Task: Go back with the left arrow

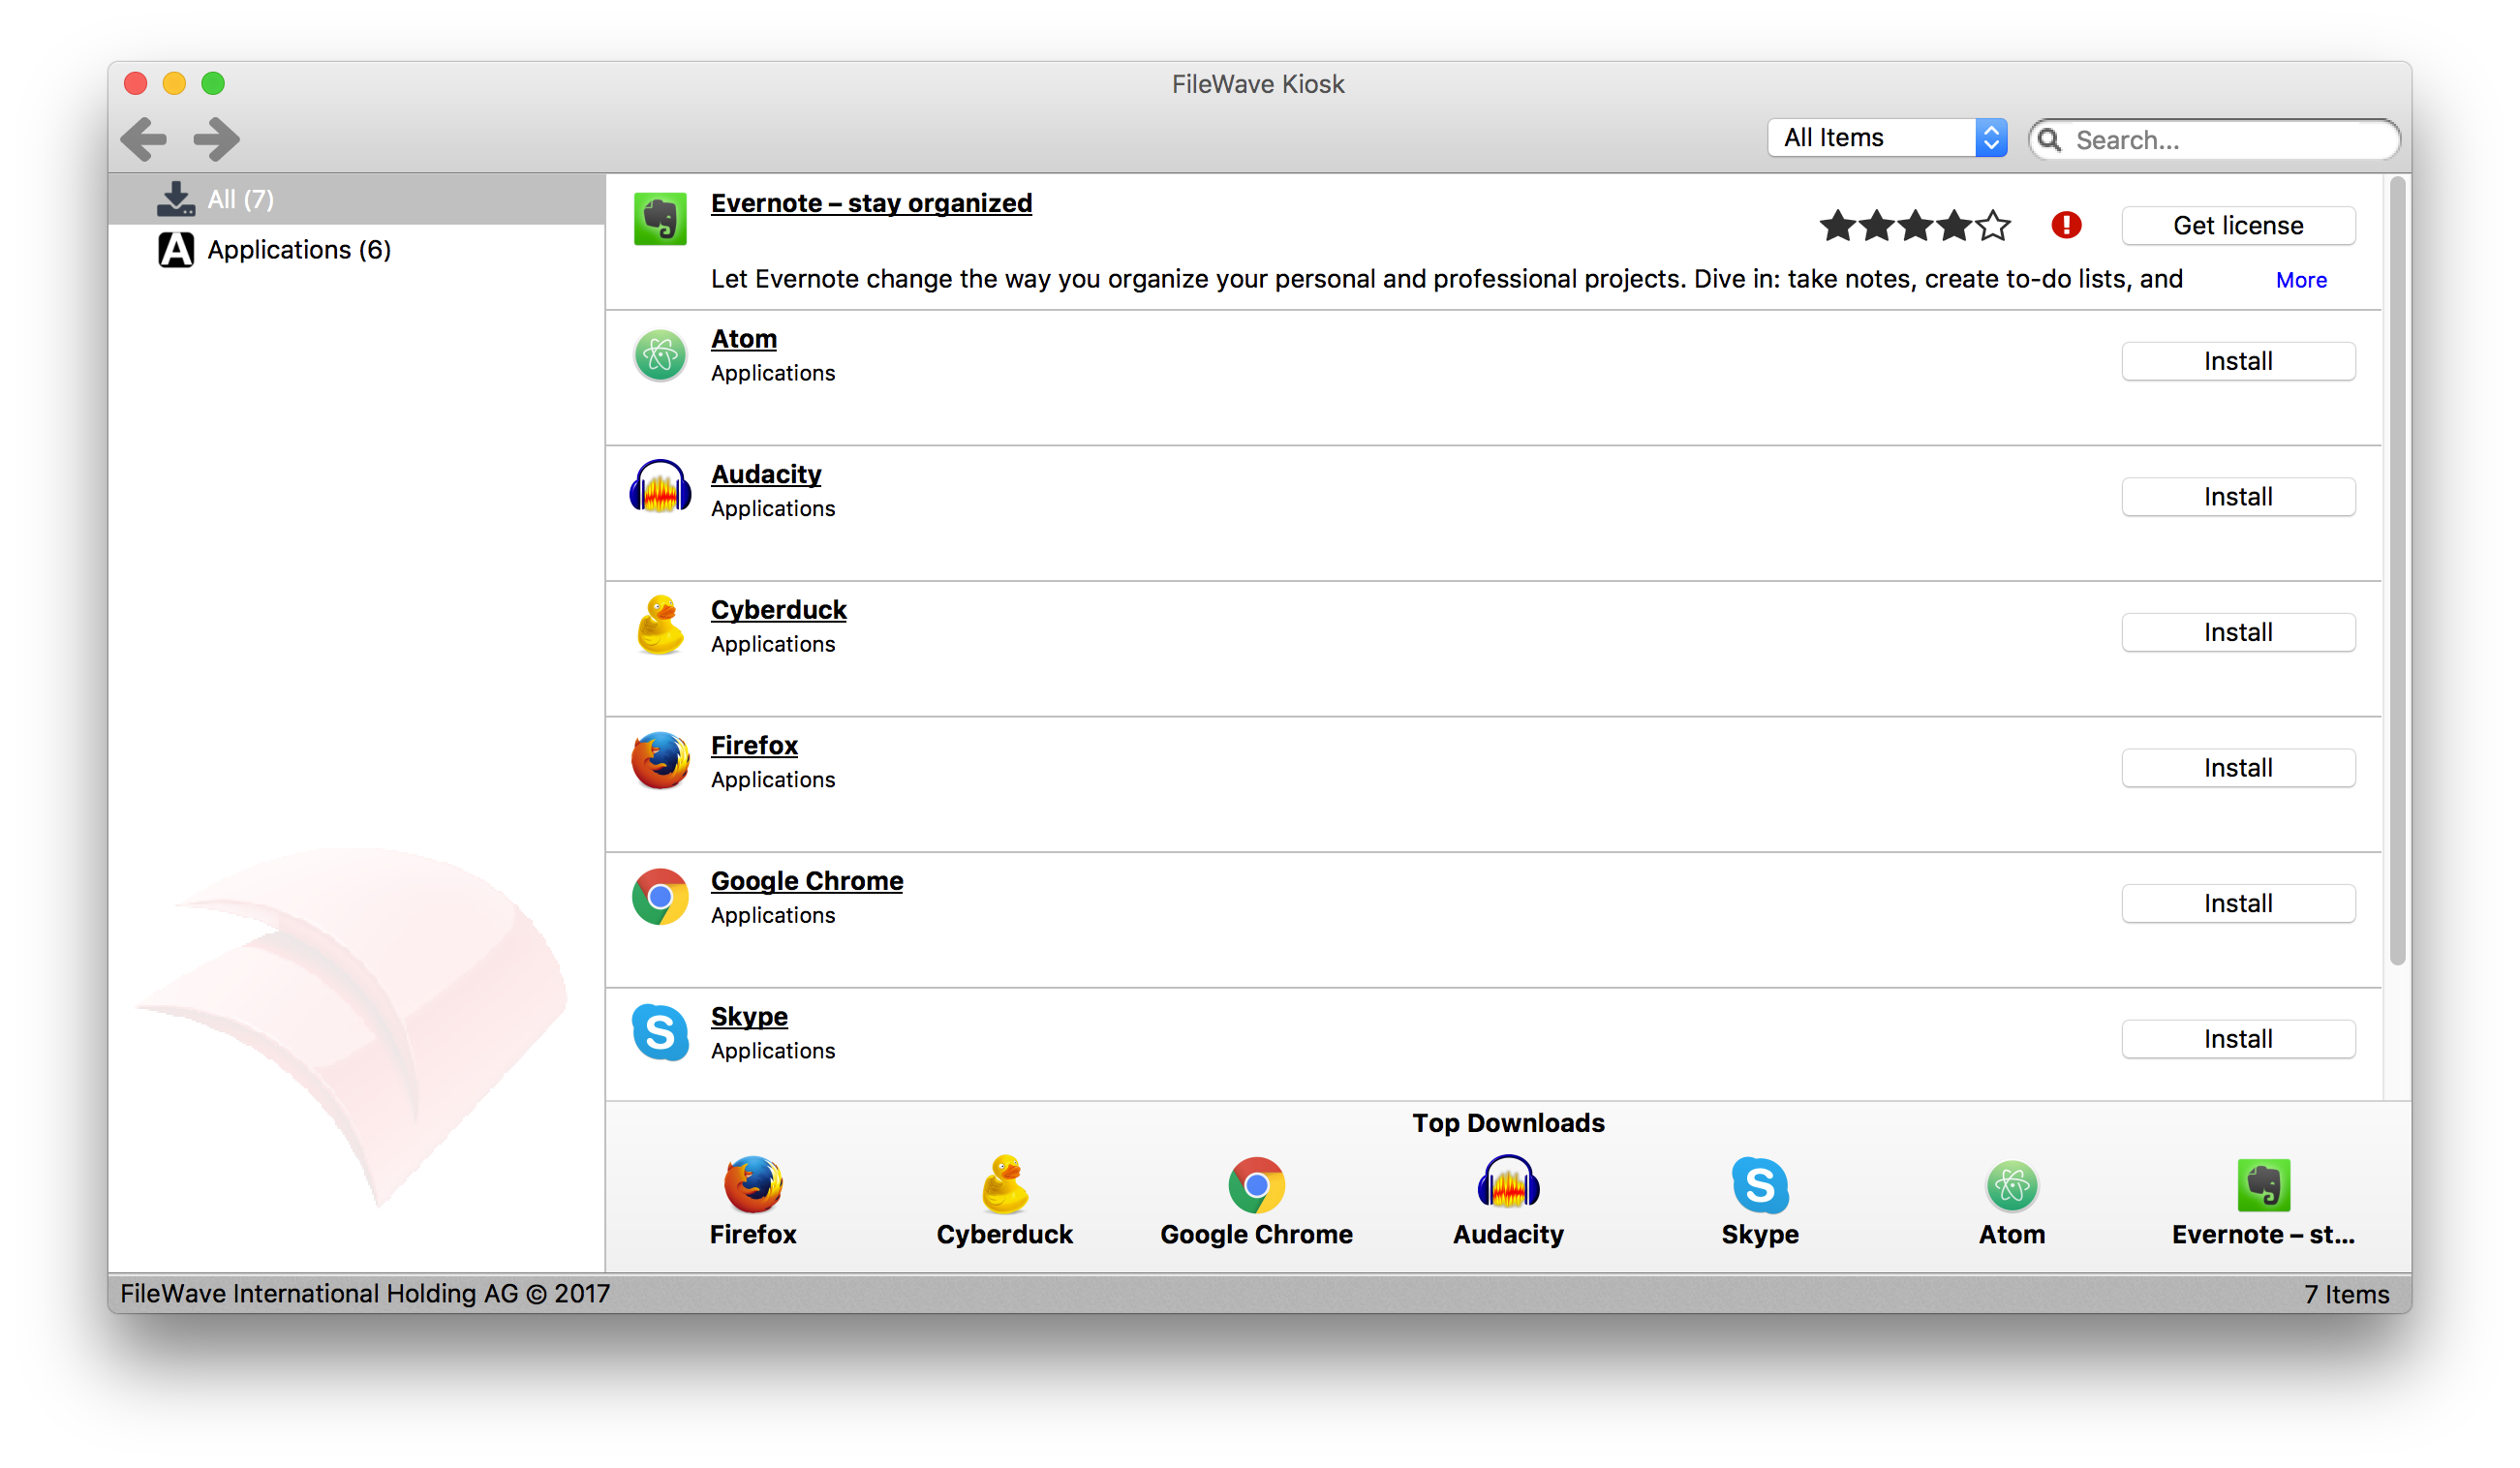Action: pyautogui.click(x=144, y=139)
